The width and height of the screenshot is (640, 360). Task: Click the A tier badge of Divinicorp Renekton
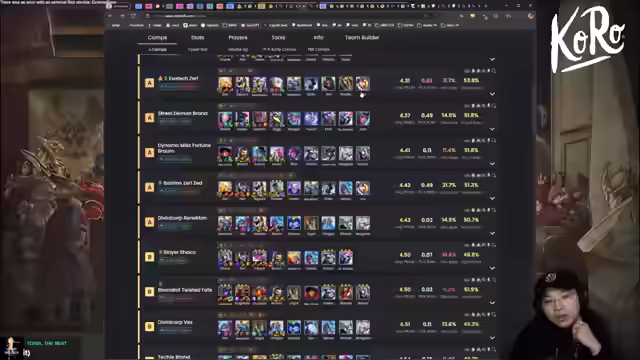(x=149, y=222)
